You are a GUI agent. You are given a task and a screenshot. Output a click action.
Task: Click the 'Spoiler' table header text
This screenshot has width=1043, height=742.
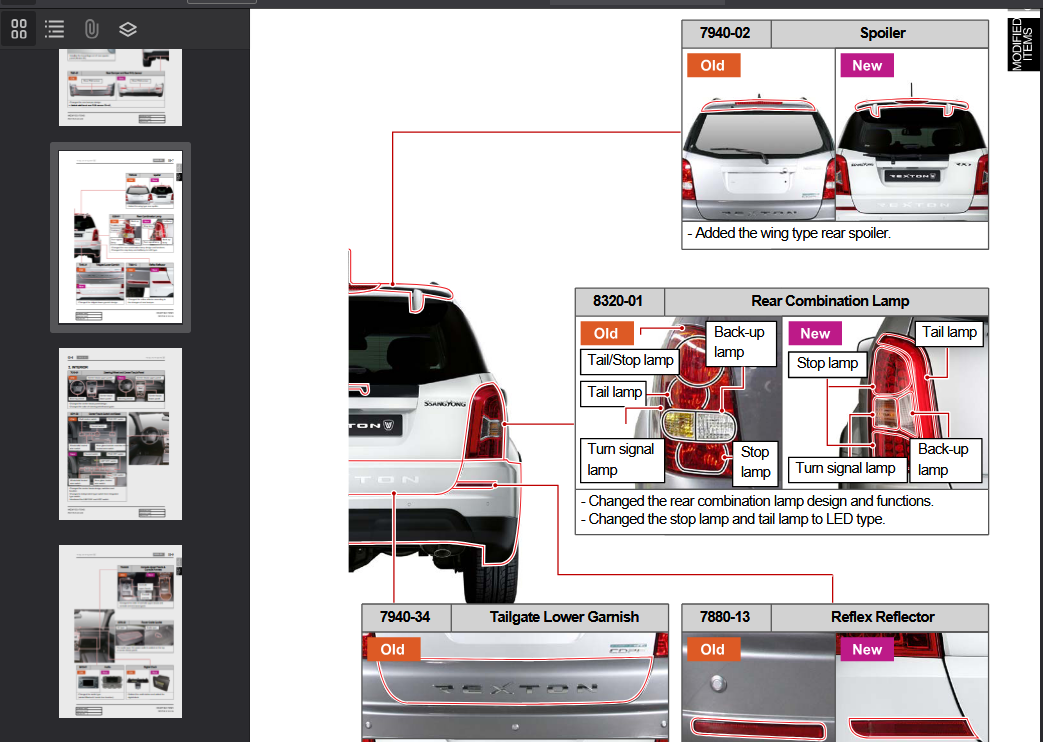tap(882, 33)
